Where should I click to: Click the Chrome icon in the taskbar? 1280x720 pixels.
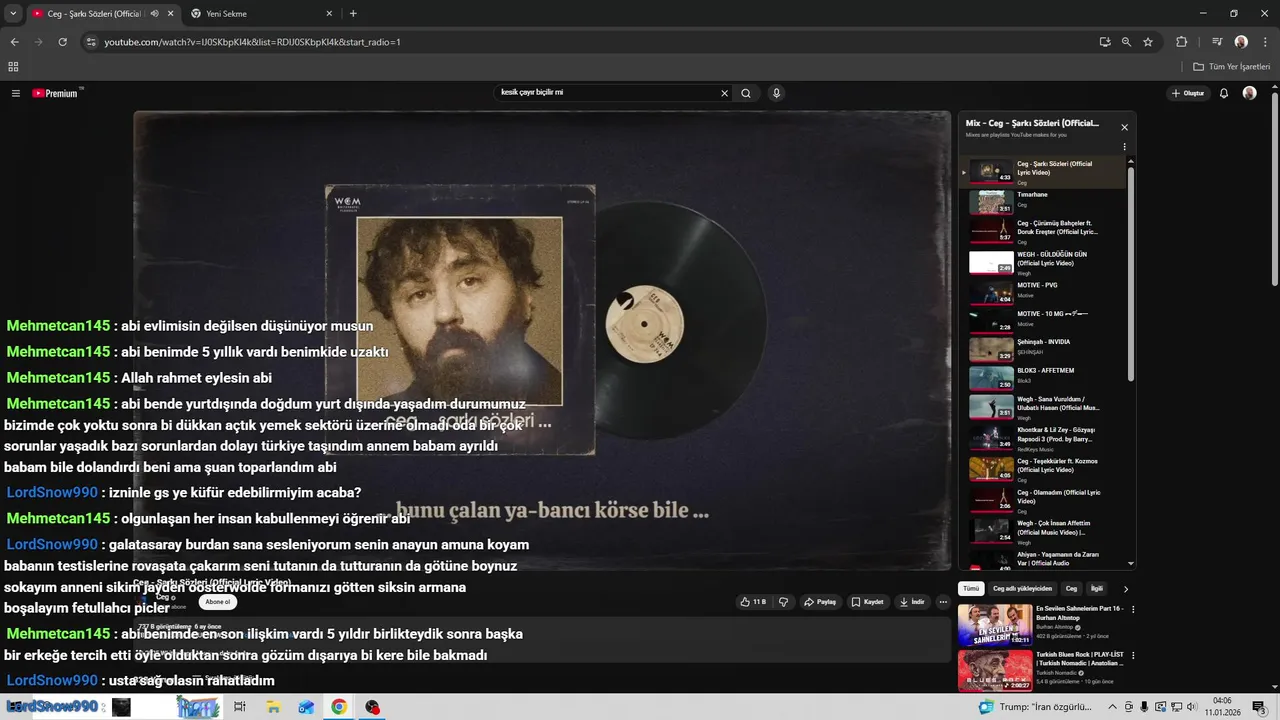click(339, 707)
